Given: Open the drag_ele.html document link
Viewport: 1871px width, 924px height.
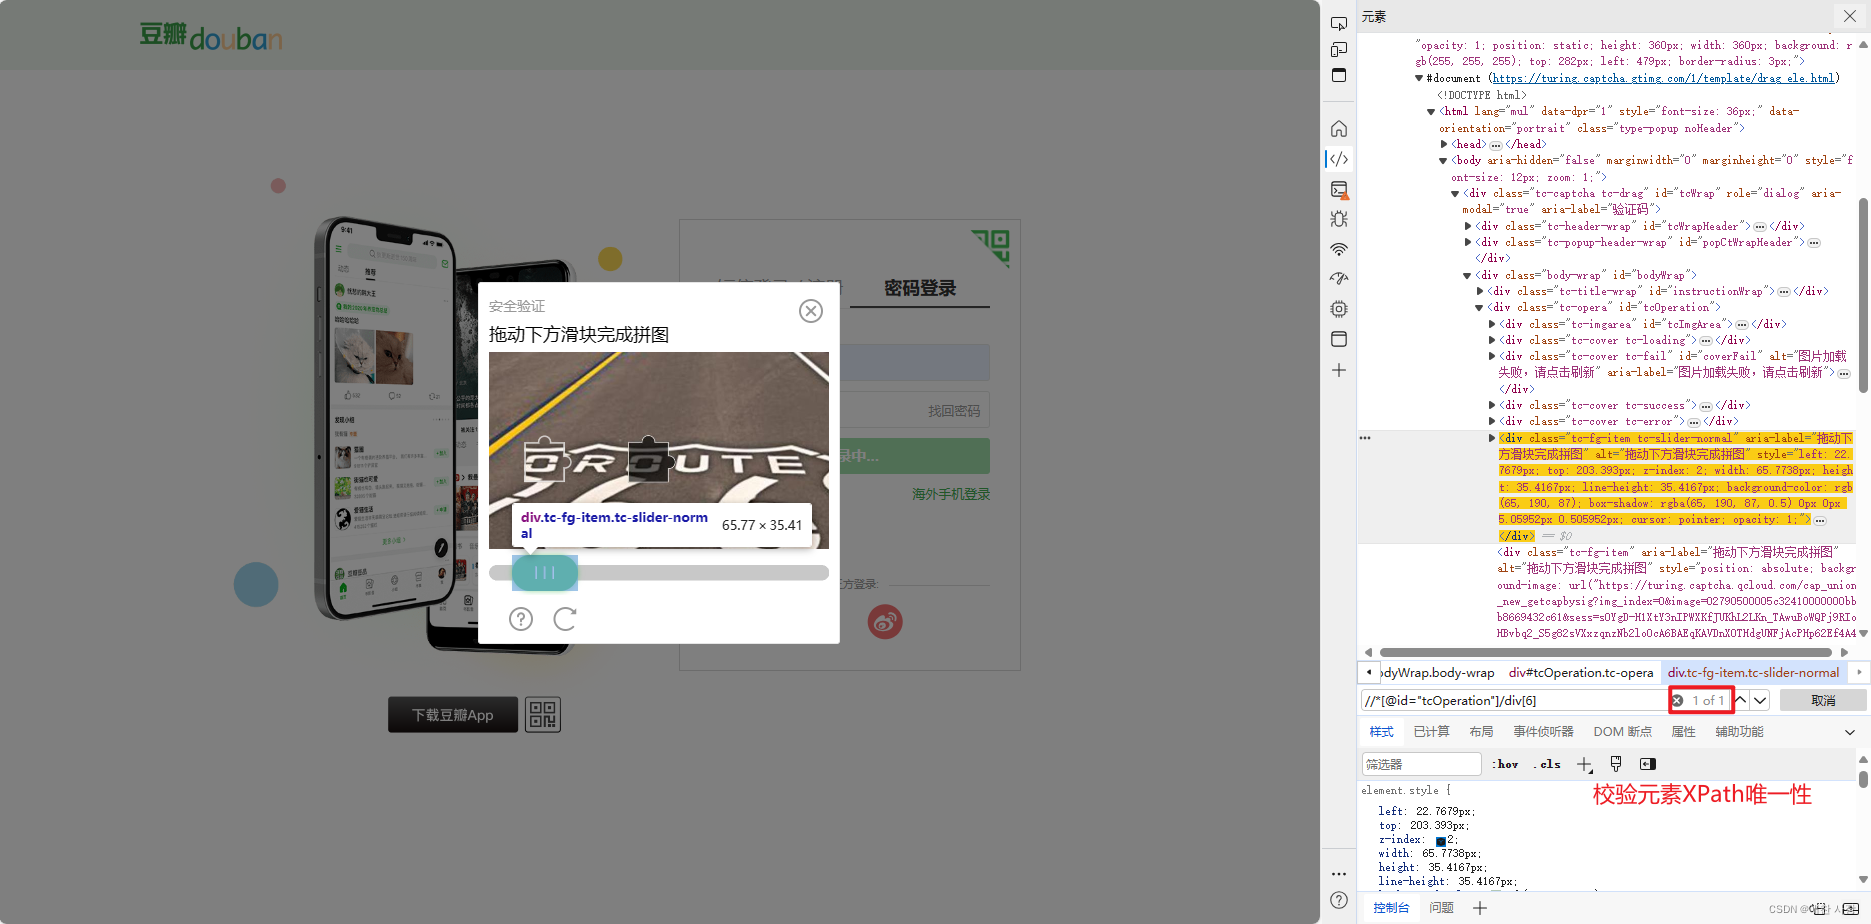Looking at the screenshot, I should tap(1663, 78).
